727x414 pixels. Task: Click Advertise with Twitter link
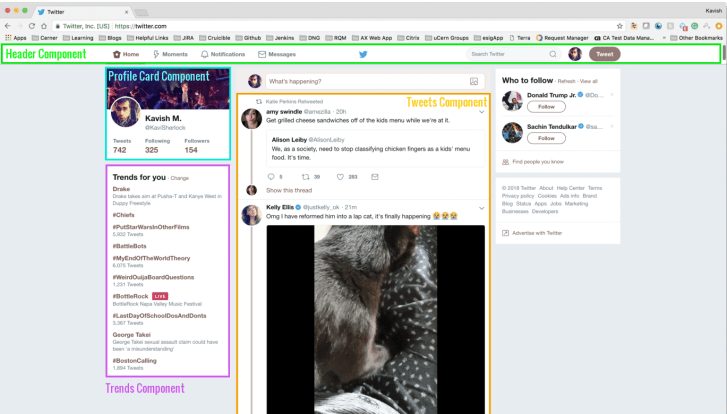pos(537,233)
